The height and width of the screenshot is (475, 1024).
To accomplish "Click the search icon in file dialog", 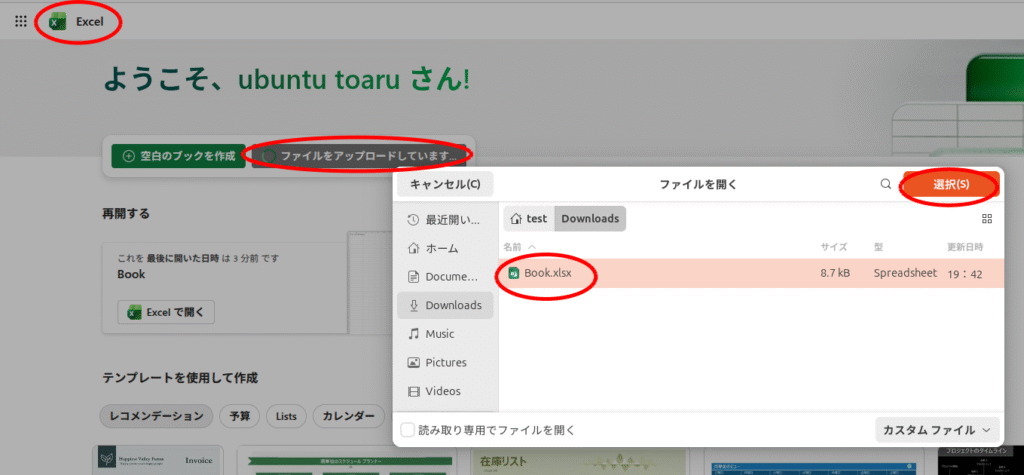I will pyautogui.click(x=885, y=185).
